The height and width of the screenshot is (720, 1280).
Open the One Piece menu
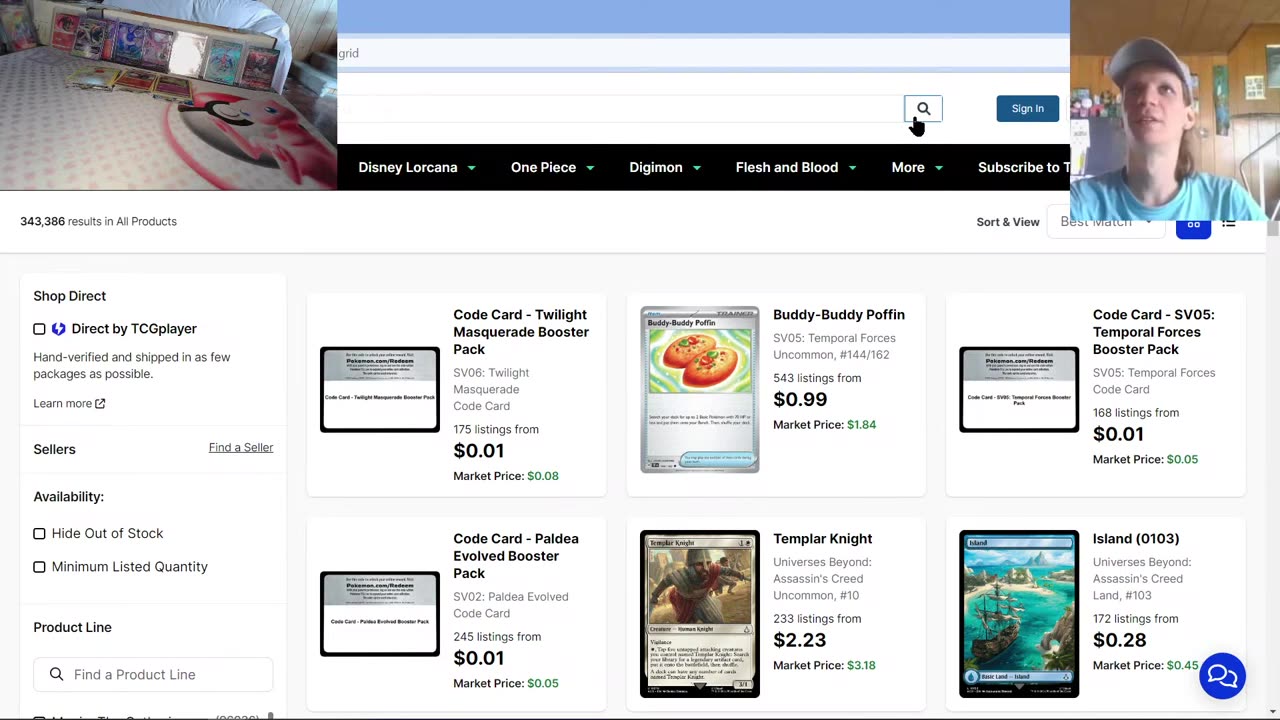pos(553,167)
